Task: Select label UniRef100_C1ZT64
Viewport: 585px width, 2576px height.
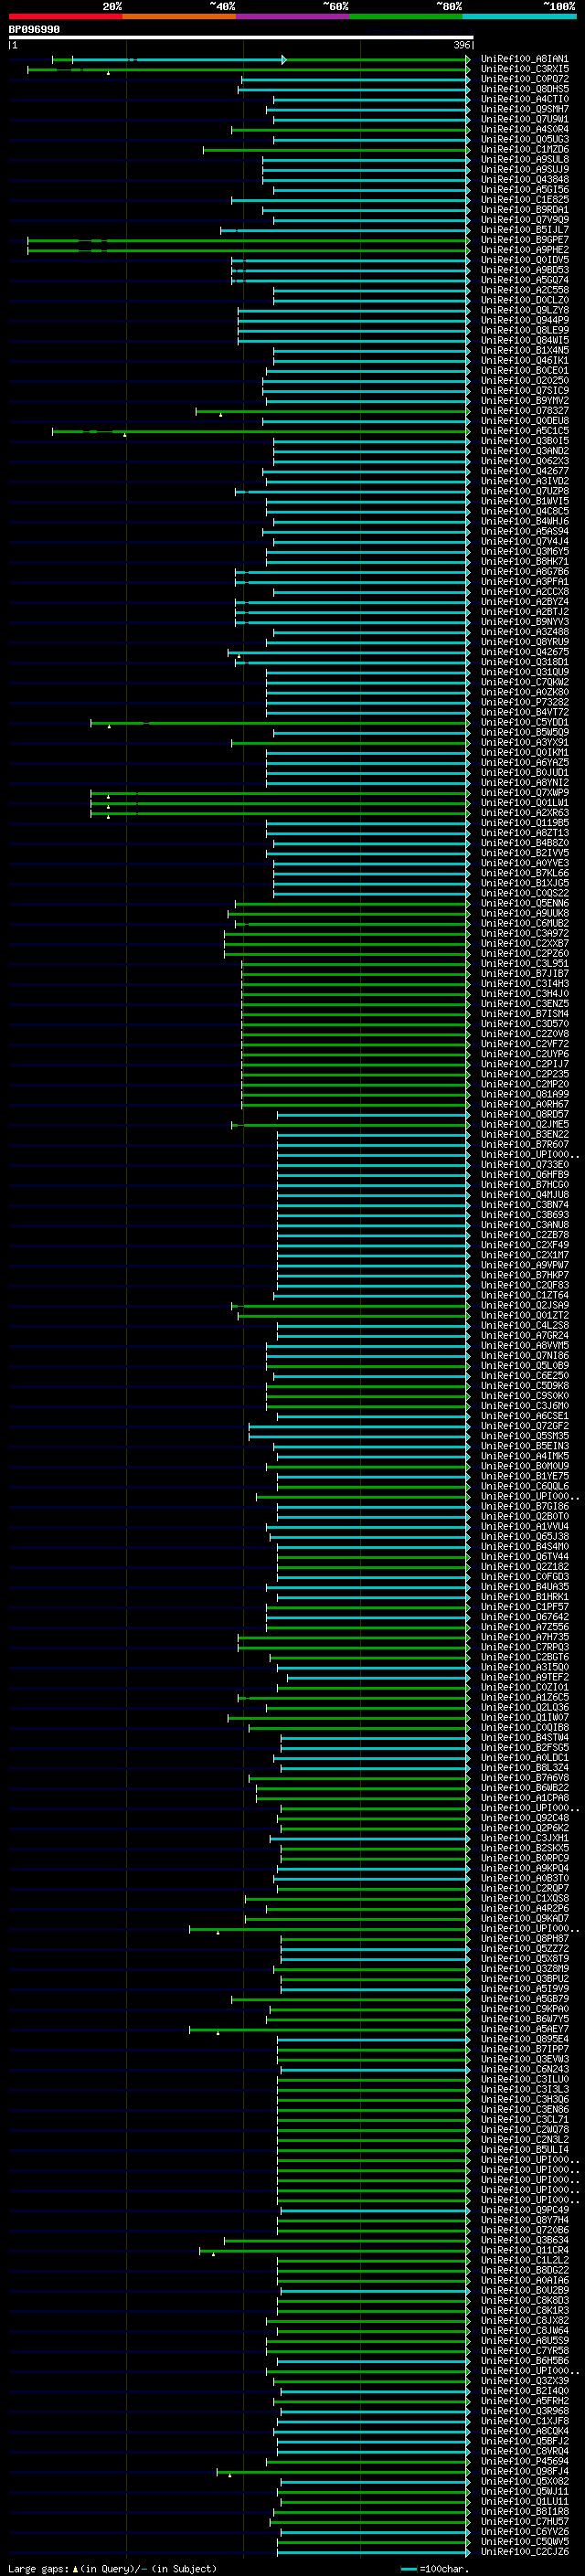Action: tap(524, 1295)
